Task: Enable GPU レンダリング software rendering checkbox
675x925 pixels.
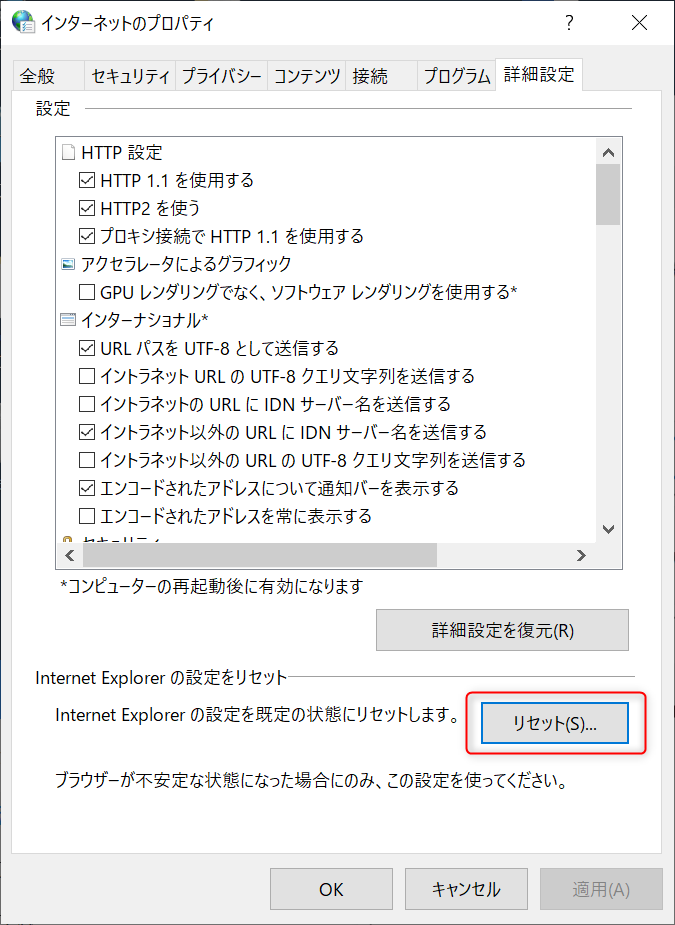Action: pyautogui.click(x=87, y=293)
